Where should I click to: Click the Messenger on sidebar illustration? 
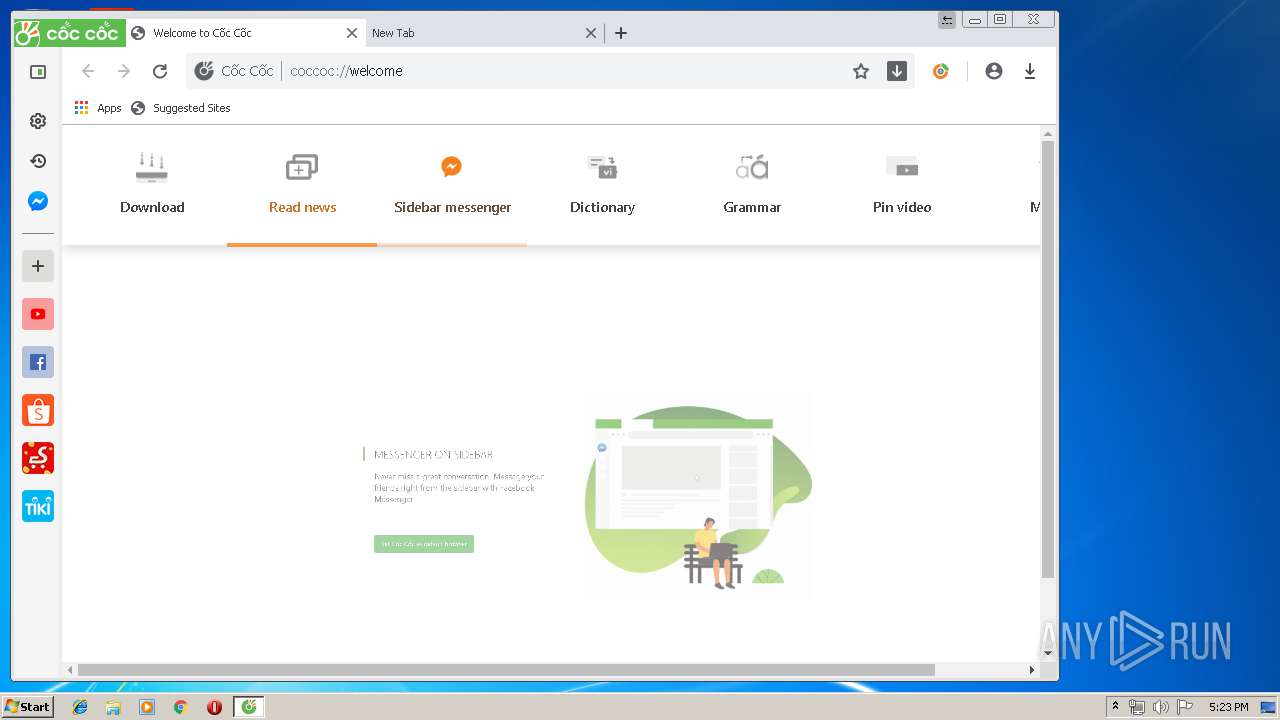pos(698,495)
